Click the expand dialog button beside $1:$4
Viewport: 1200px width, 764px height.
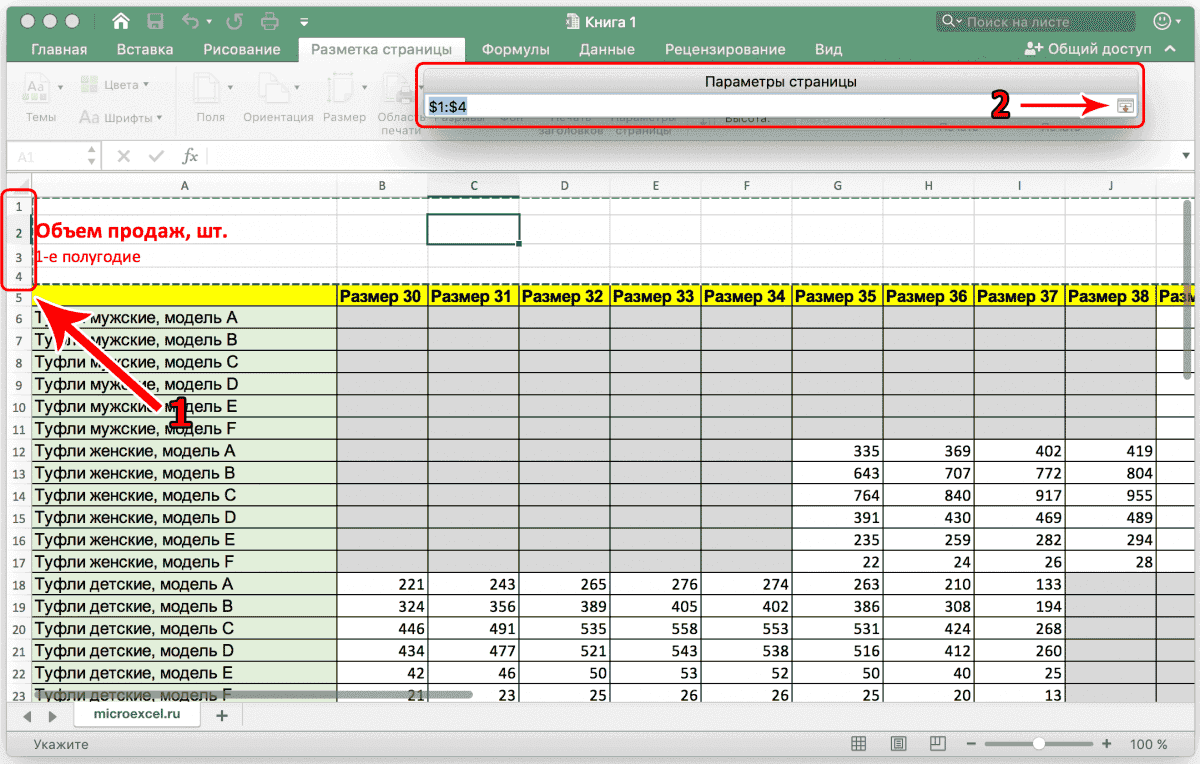coord(1126,106)
